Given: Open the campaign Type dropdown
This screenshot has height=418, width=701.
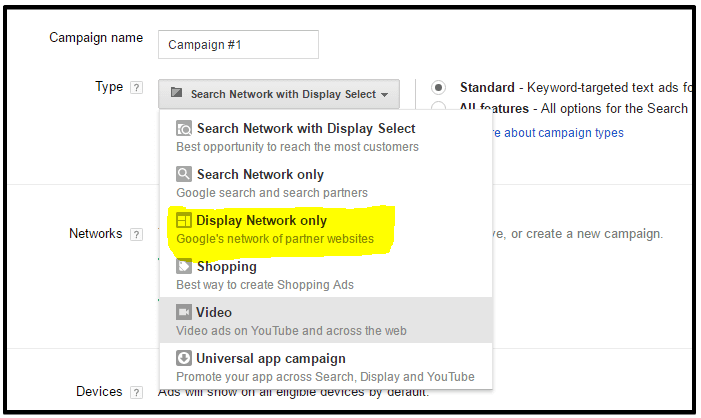Looking at the screenshot, I should [279, 94].
